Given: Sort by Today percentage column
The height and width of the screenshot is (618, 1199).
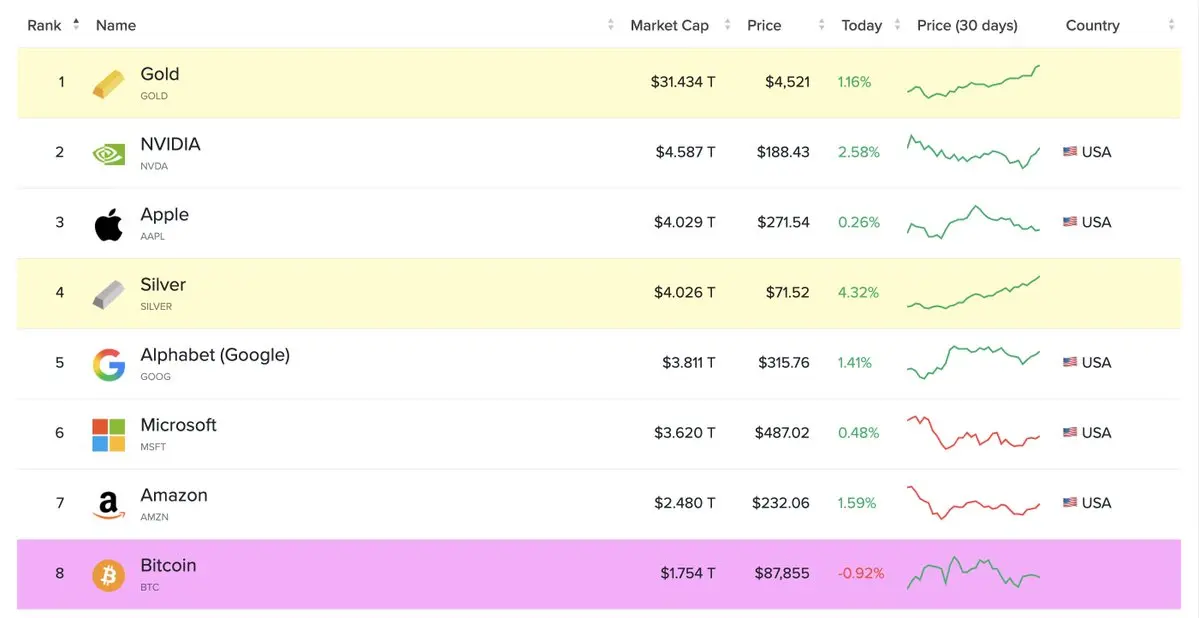Looking at the screenshot, I should [861, 26].
